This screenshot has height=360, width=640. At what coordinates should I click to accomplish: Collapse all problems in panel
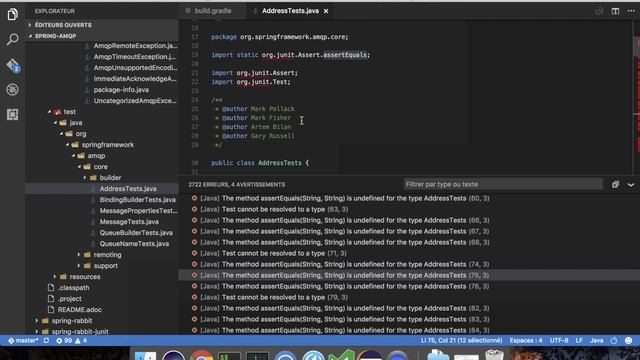pyautogui.click(x=615, y=184)
